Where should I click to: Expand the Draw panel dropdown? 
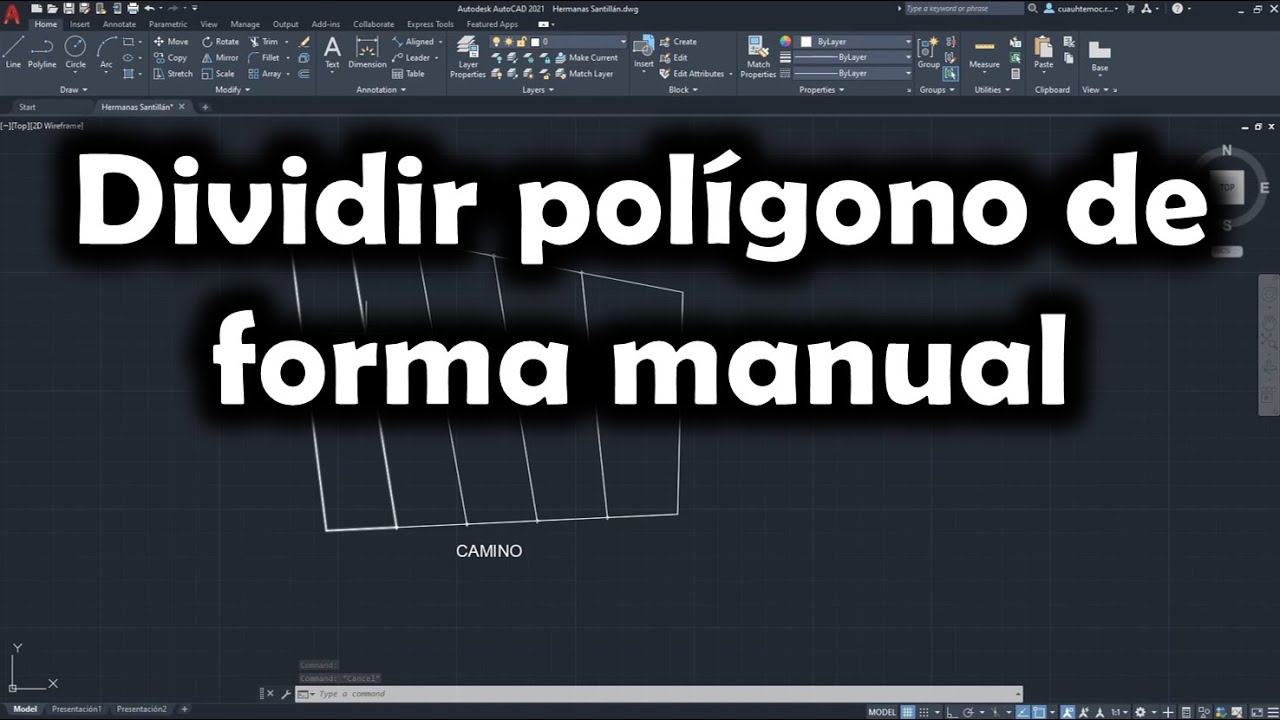click(x=72, y=90)
